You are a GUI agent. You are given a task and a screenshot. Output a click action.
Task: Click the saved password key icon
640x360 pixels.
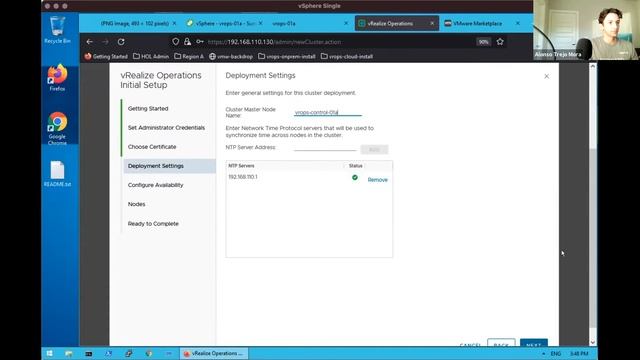(200, 42)
